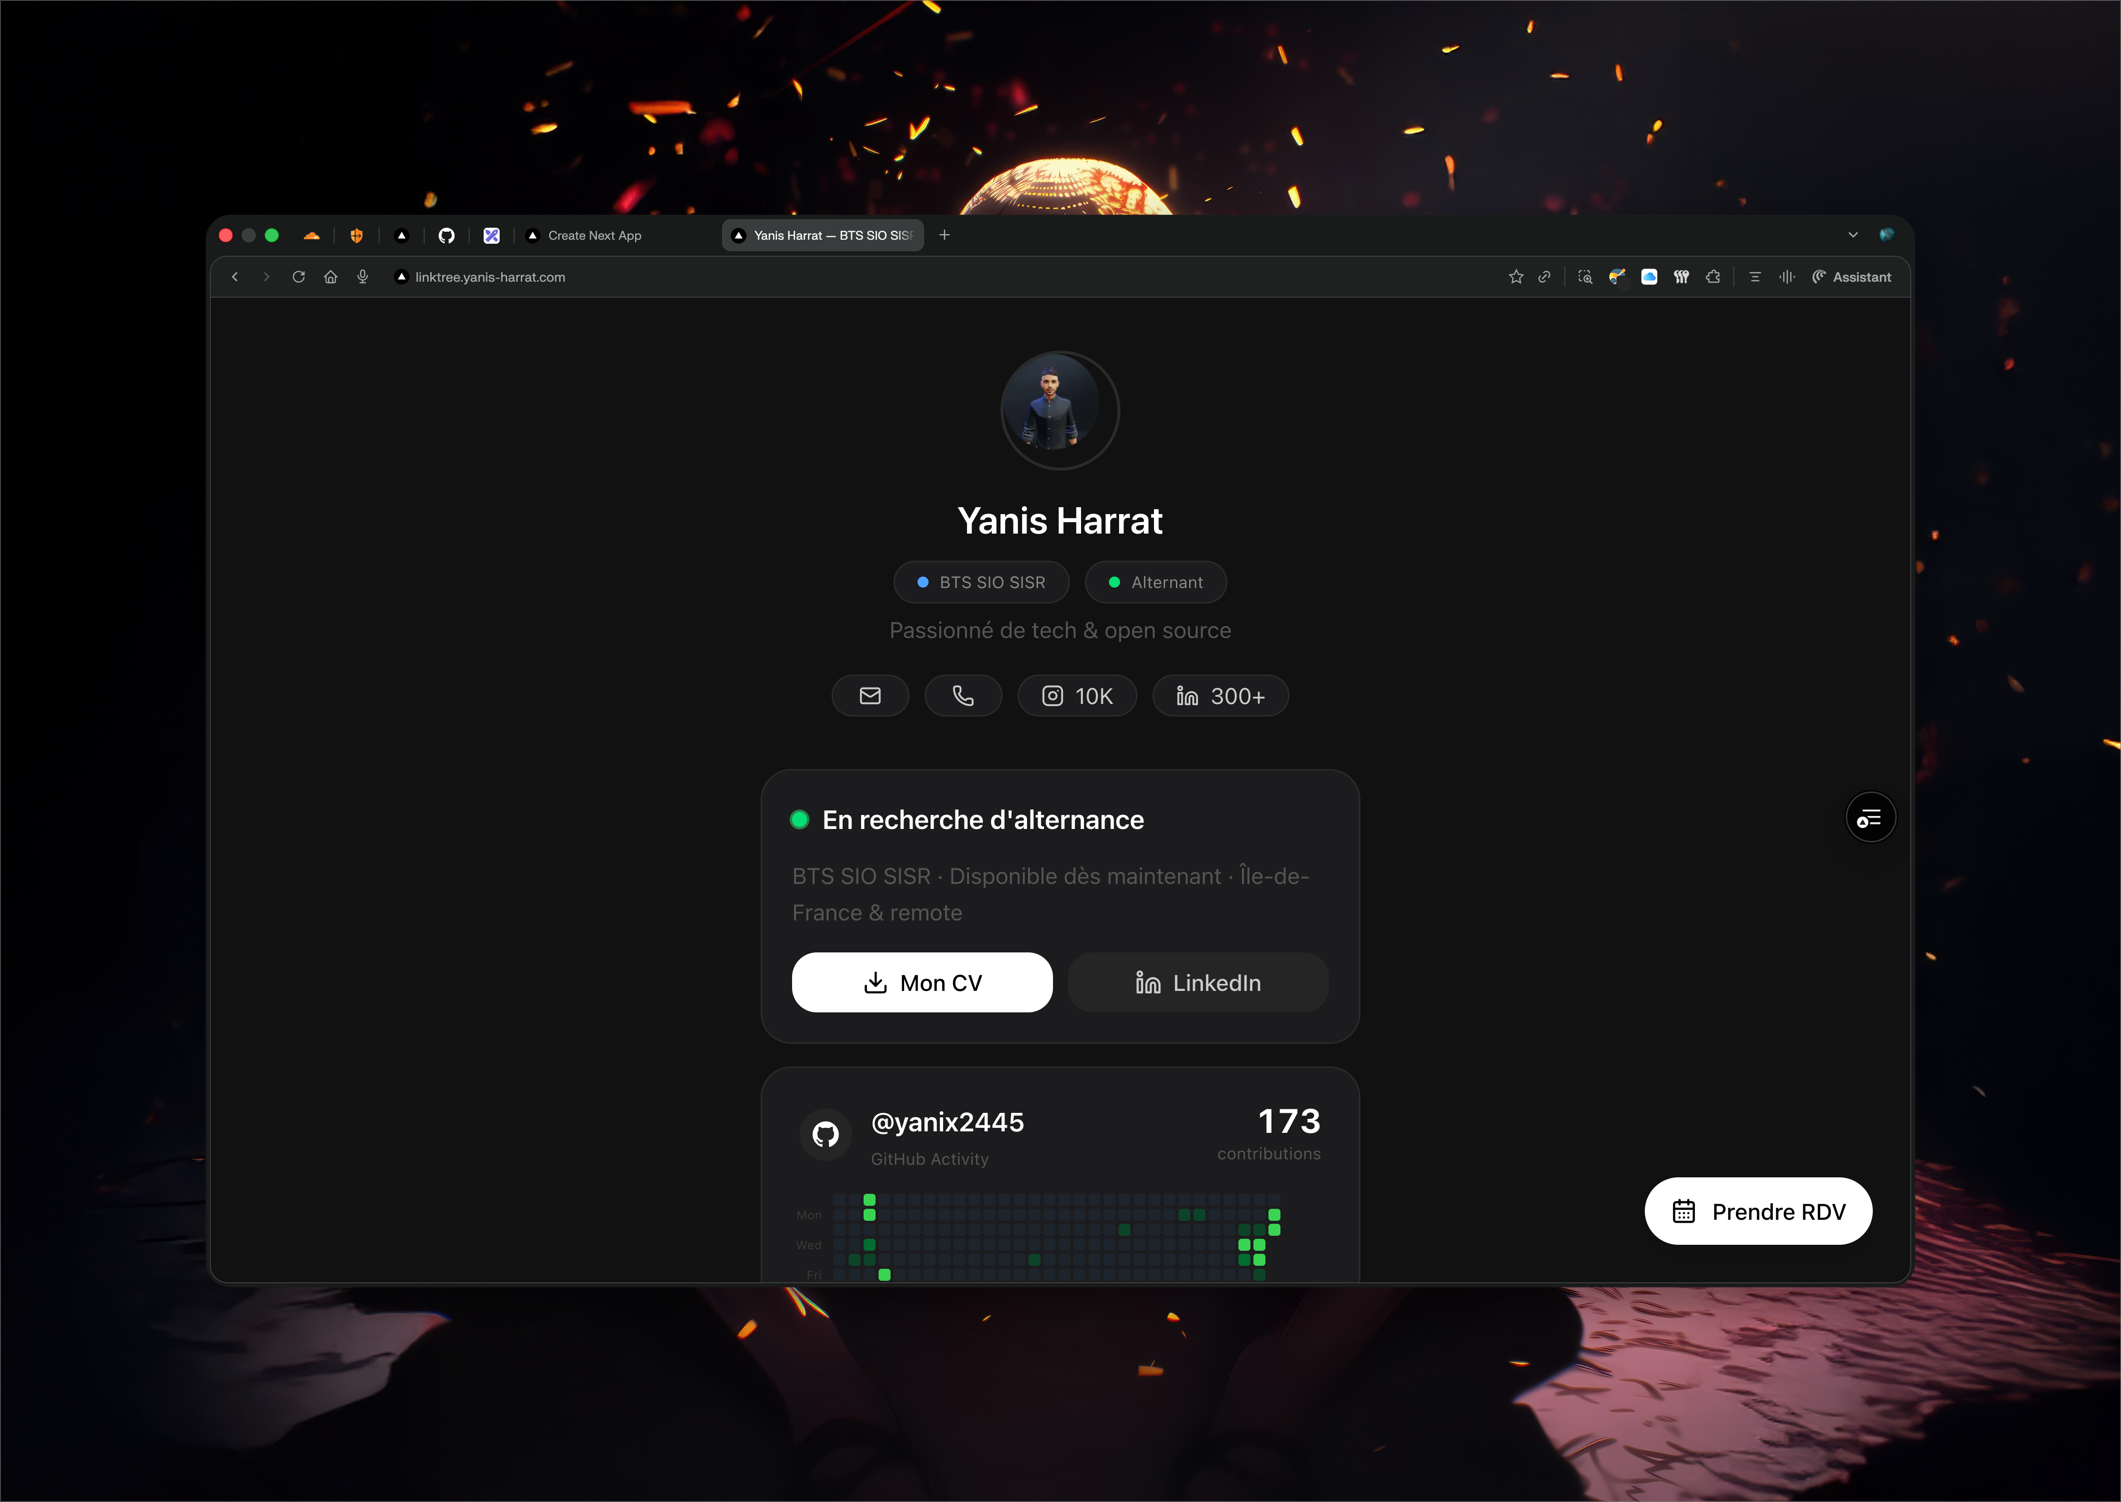Click the BTS SIO SISR badge
The image size is (2121, 1502).
[x=981, y=582]
